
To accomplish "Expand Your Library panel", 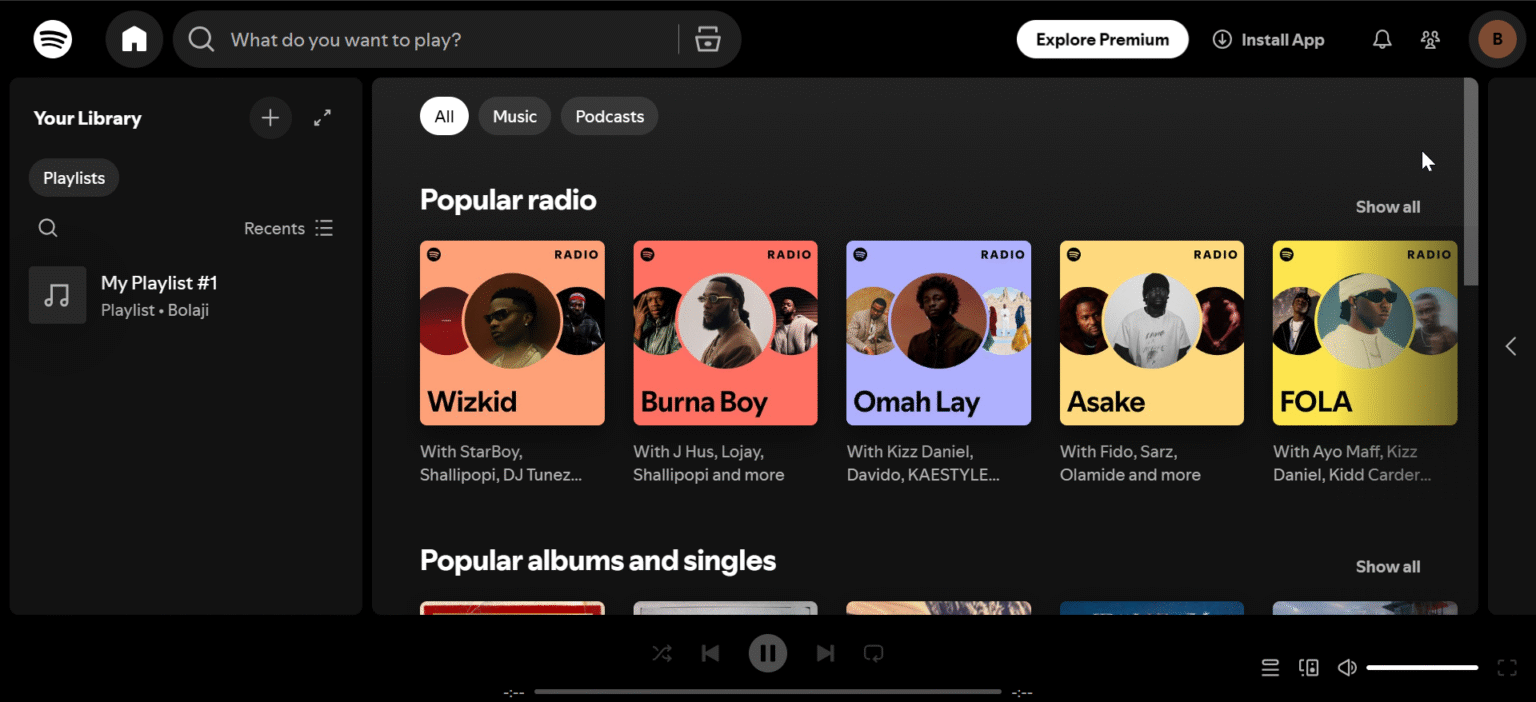I will coord(322,118).
